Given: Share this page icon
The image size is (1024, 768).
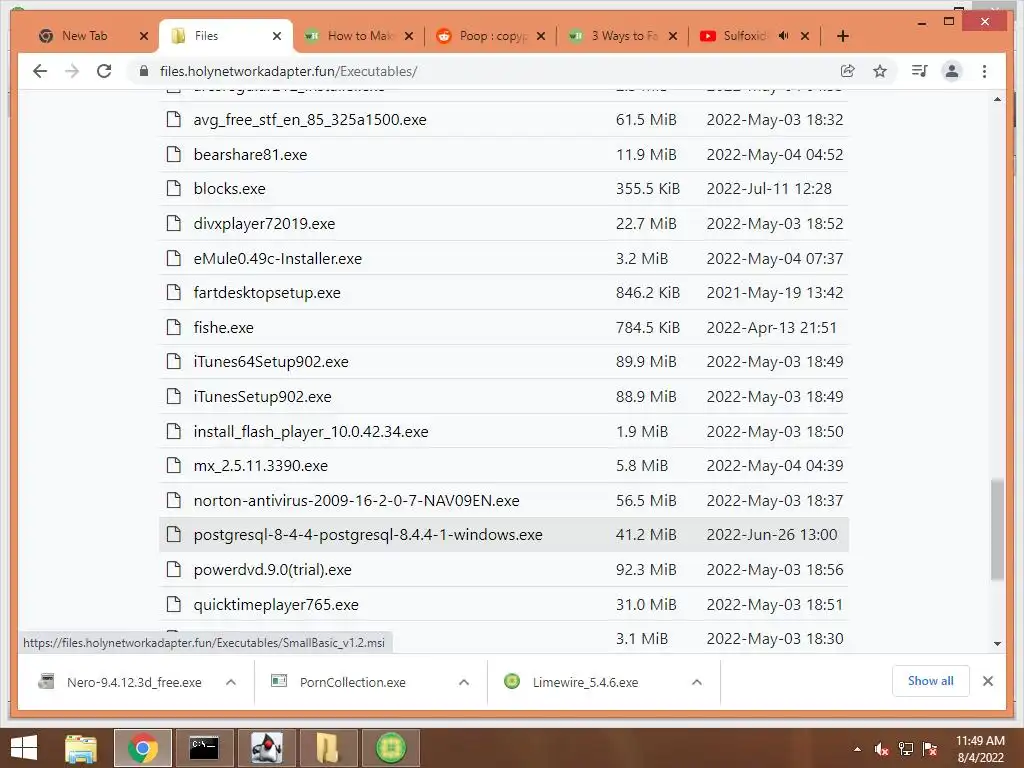Looking at the screenshot, I should (847, 71).
